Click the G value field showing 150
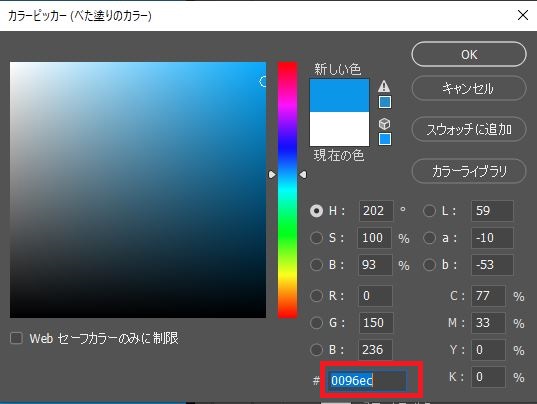 click(x=375, y=323)
